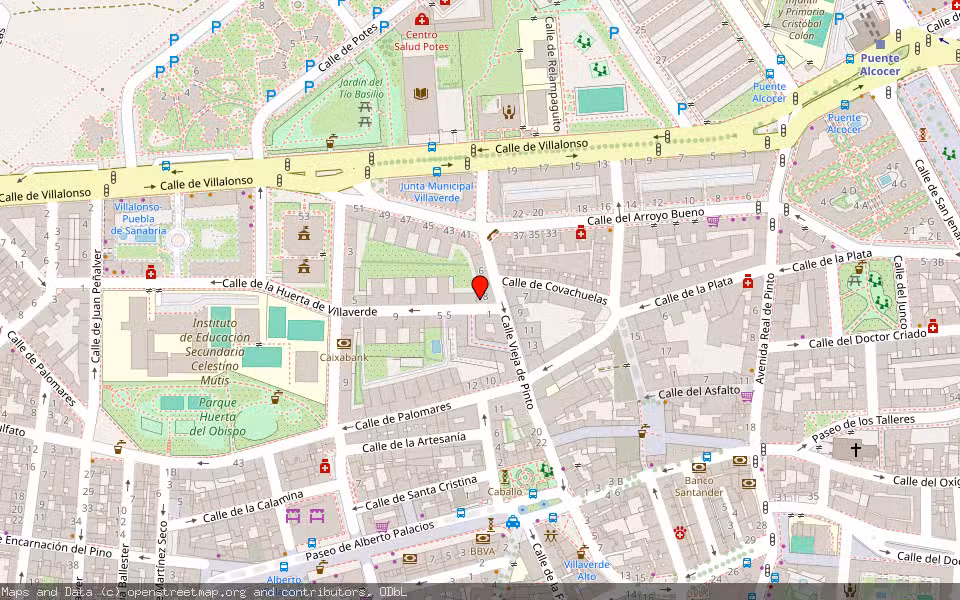Image resolution: width=960 pixels, height=600 pixels.
Task: Click the Instituto de Educación Secundaria Celestino Mutis label
Action: coord(214,351)
